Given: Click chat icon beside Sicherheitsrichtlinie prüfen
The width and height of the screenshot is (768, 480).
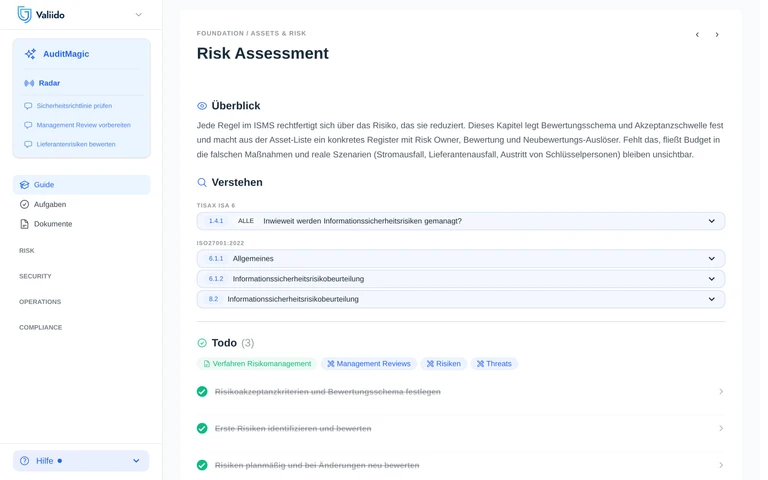Looking at the screenshot, I should coord(28,106).
